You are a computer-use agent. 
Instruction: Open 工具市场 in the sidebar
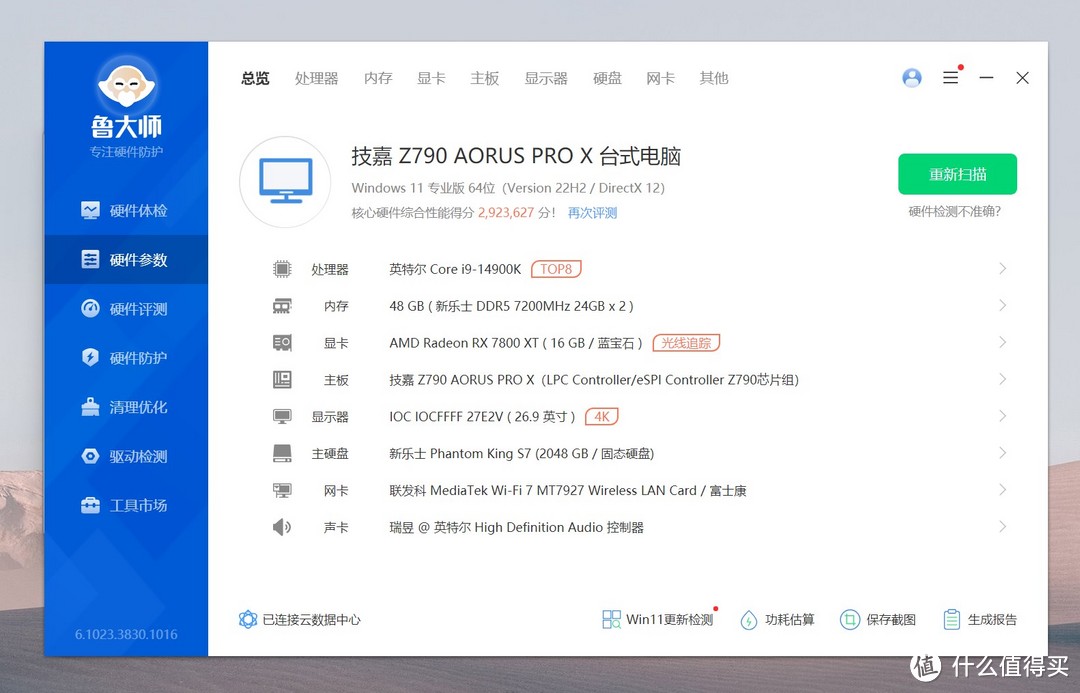(x=125, y=506)
